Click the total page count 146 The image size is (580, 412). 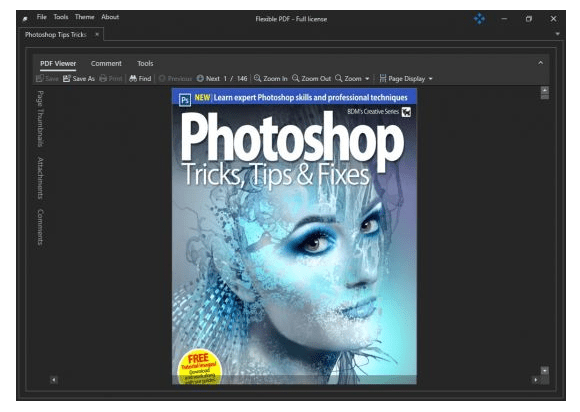pos(242,79)
